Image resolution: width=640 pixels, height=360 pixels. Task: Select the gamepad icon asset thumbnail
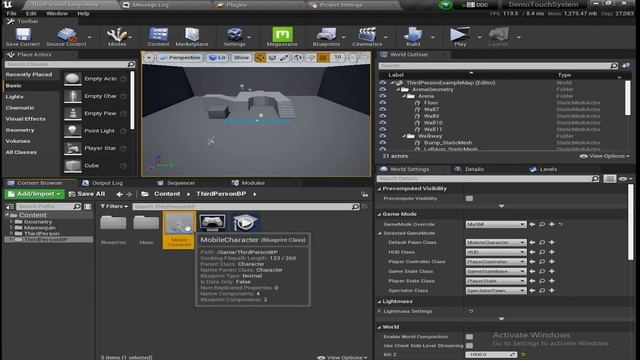pos(212,223)
